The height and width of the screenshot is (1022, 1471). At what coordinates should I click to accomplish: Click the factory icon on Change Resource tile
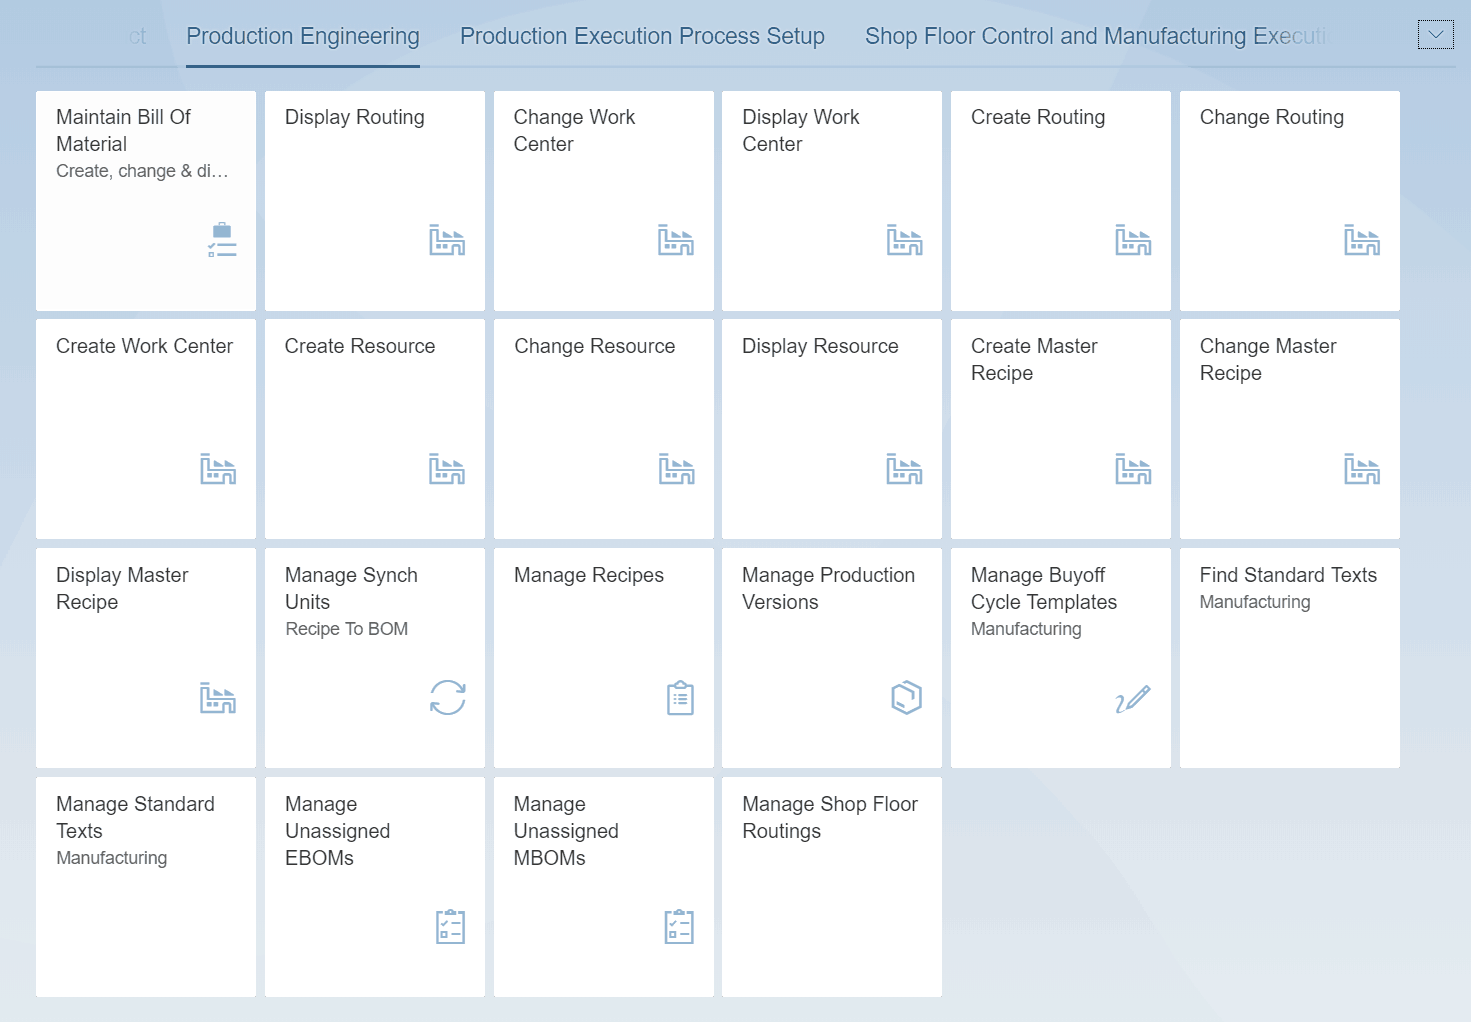[x=677, y=469]
